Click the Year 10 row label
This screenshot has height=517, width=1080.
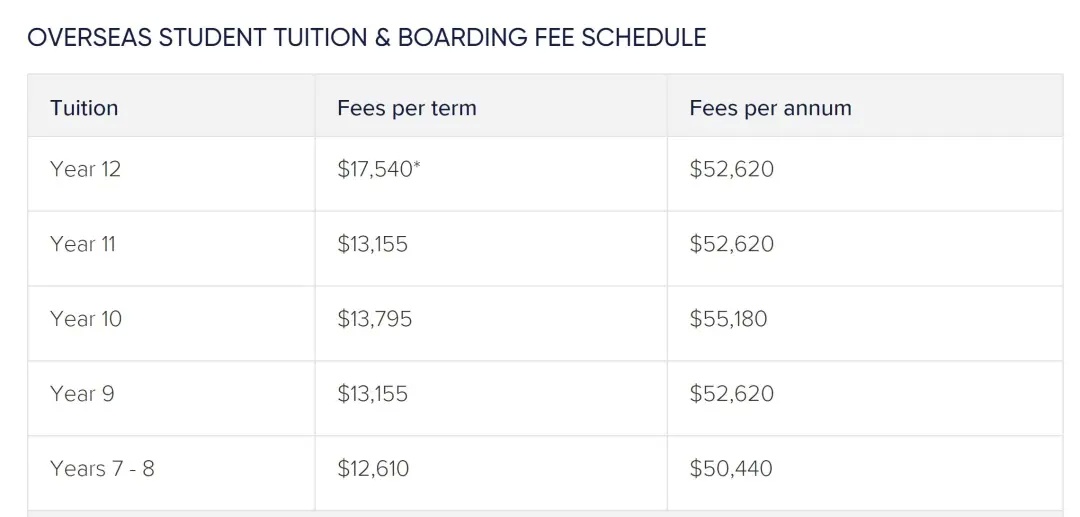pos(85,319)
